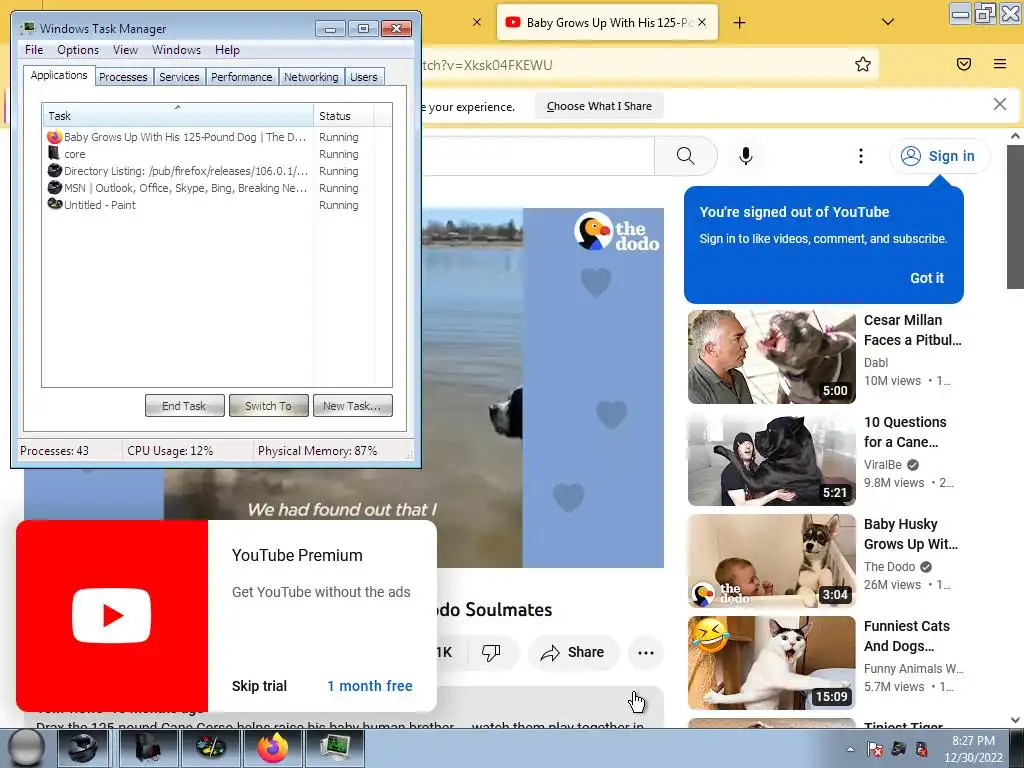Click 1 month free in Premium popup

[x=370, y=686]
